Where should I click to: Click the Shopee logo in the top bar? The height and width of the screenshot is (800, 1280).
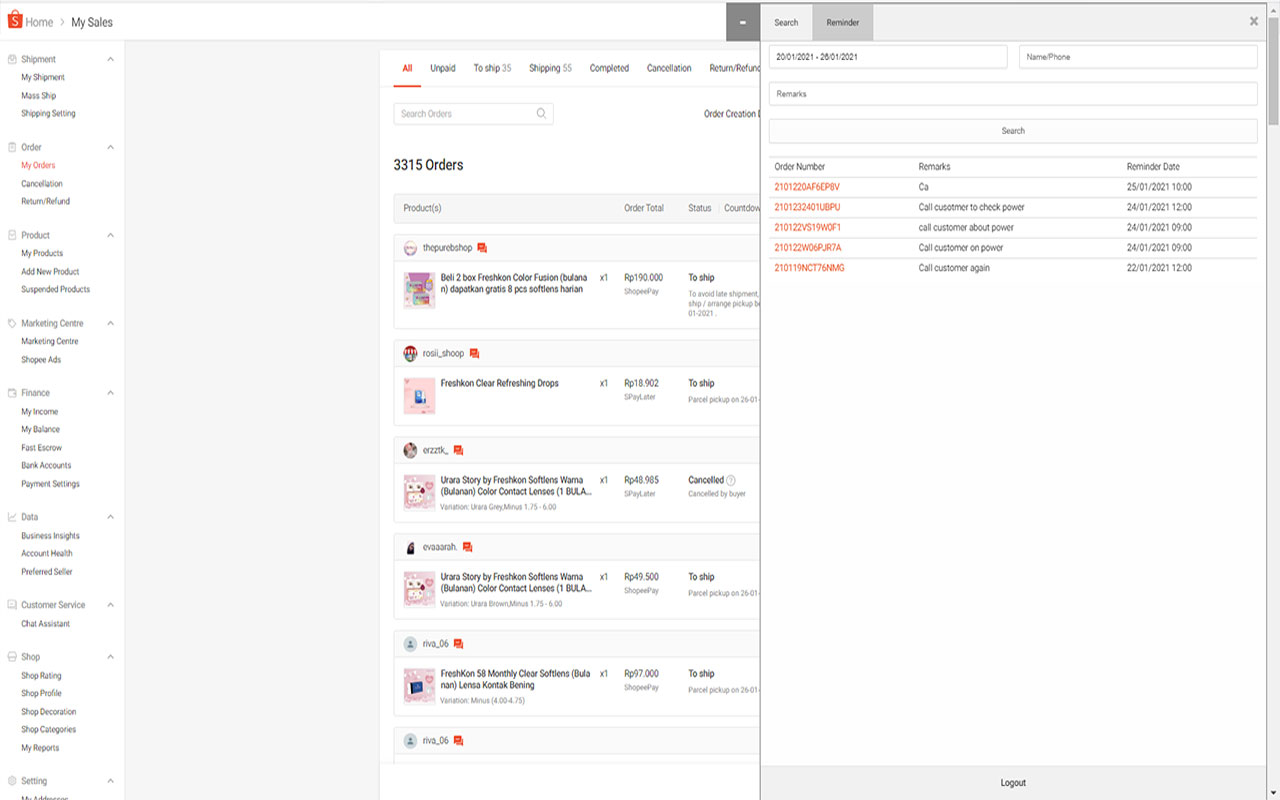click(14, 21)
